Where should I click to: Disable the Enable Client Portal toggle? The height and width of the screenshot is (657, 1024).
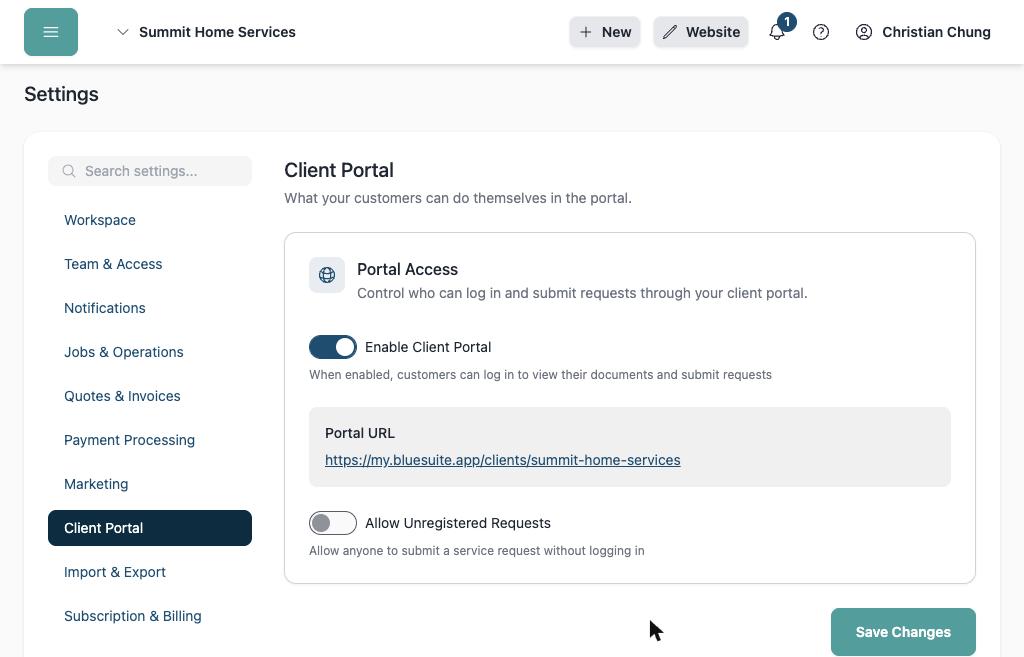click(333, 347)
